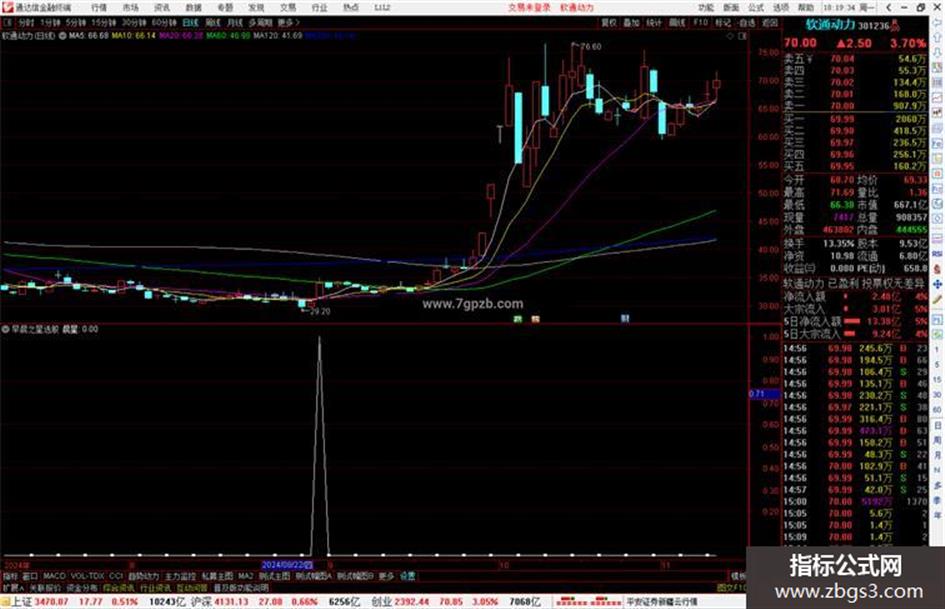The image size is (945, 609).
Task: Click the 通达信 app logo icon
Action: (x=8, y=7)
